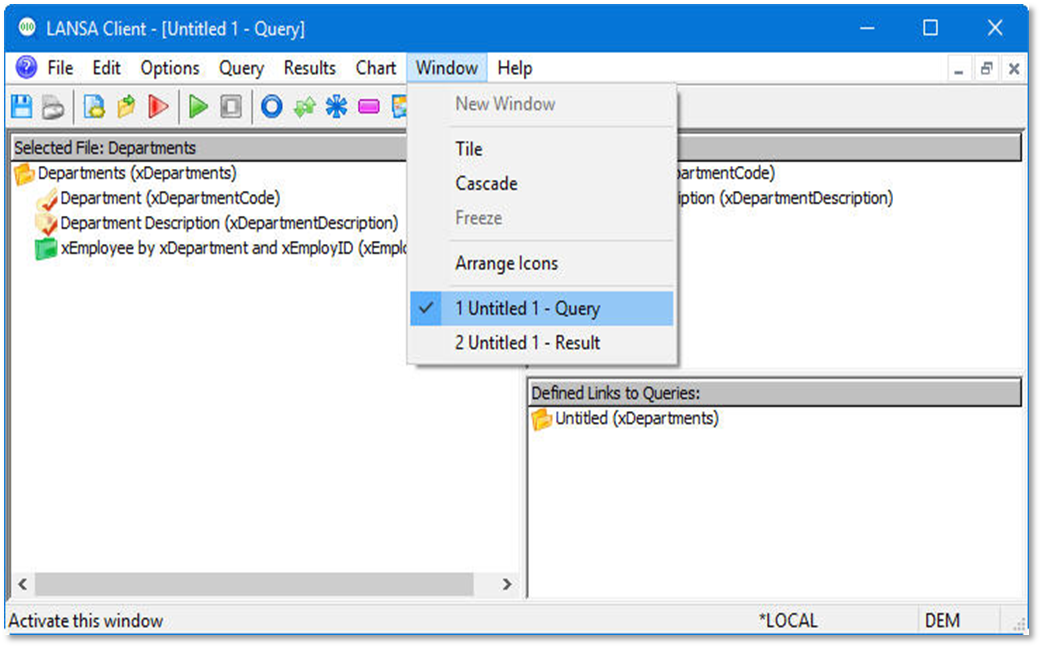Image resolution: width=1041 pixels, height=647 pixels.
Task: Click the partially hidden xDepartmentDescription item in the right panel
Action: [785, 198]
